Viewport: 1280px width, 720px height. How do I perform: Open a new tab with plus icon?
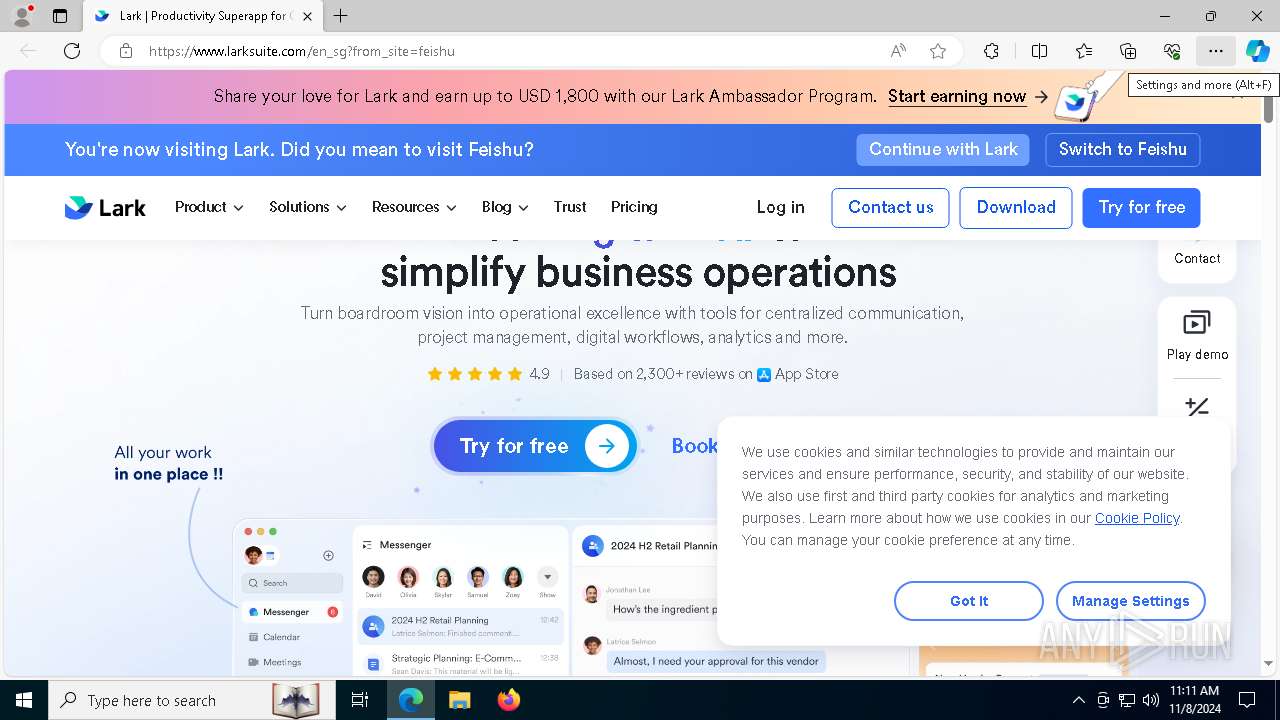341,16
